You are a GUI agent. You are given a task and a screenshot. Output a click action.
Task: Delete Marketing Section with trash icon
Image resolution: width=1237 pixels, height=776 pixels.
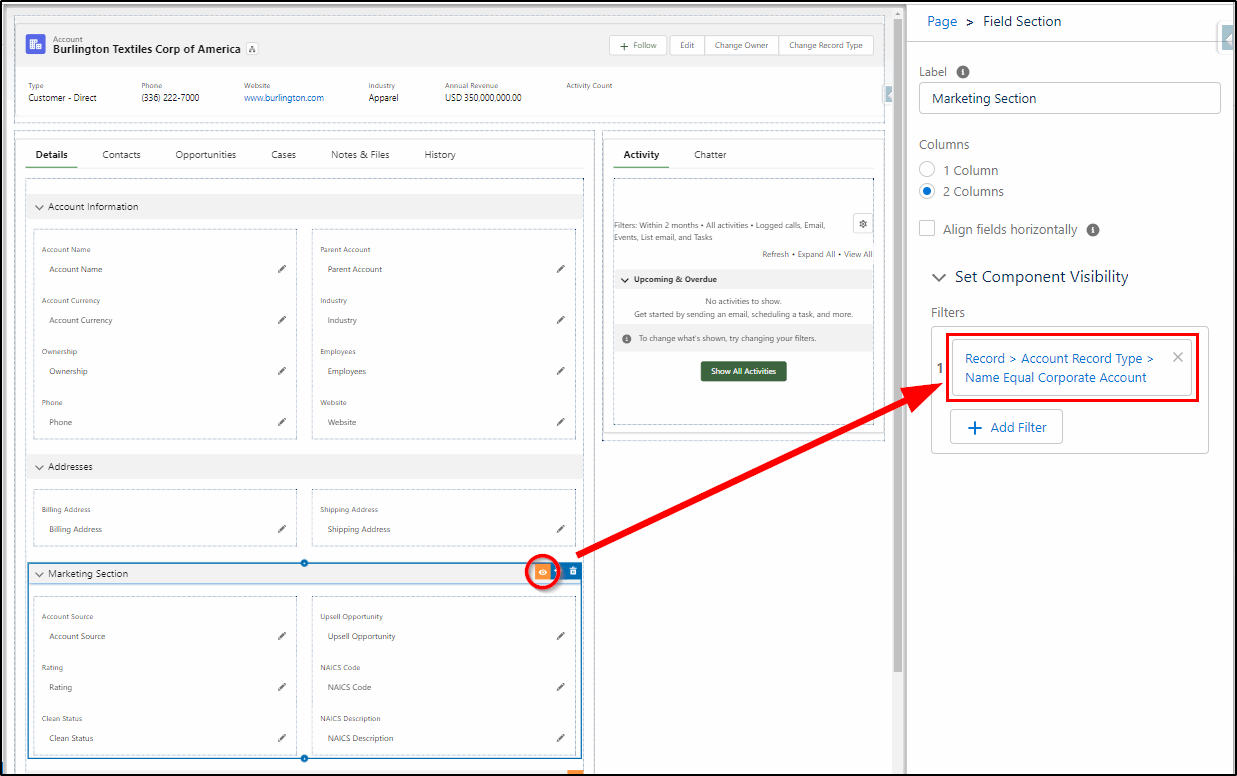(x=573, y=571)
